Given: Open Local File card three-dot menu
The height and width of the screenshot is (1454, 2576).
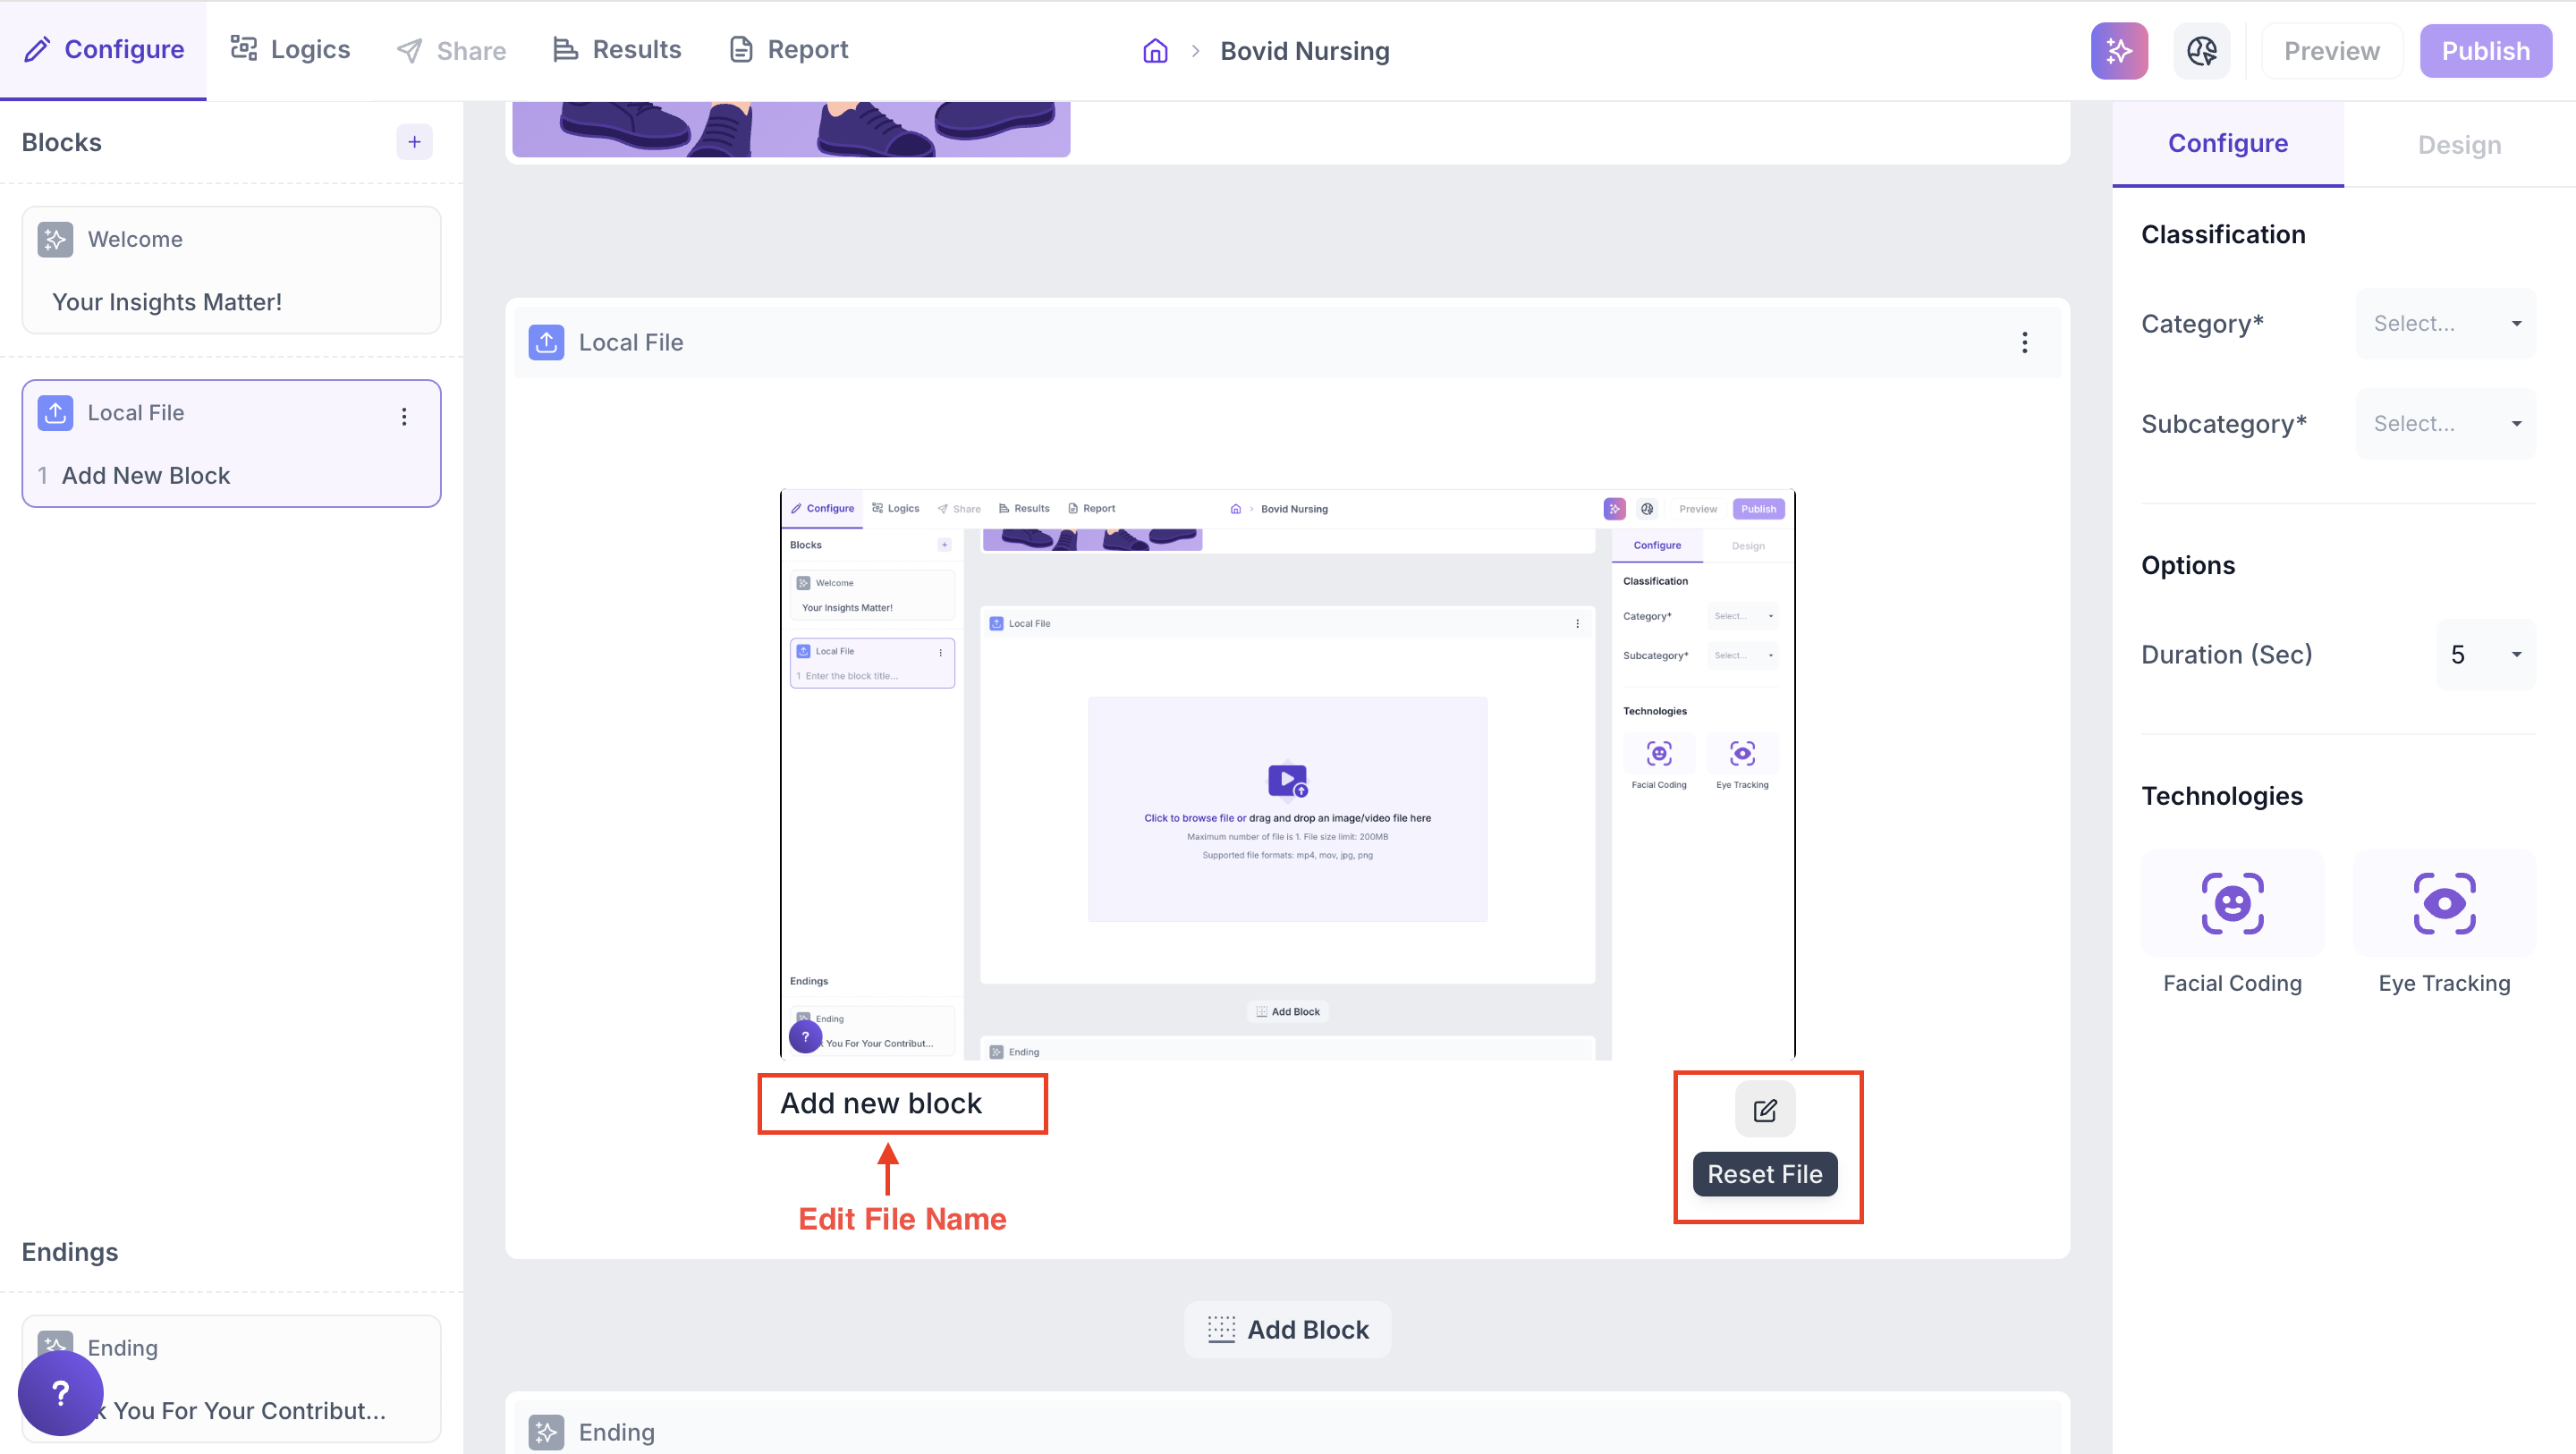Looking at the screenshot, I should click(2024, 343).
